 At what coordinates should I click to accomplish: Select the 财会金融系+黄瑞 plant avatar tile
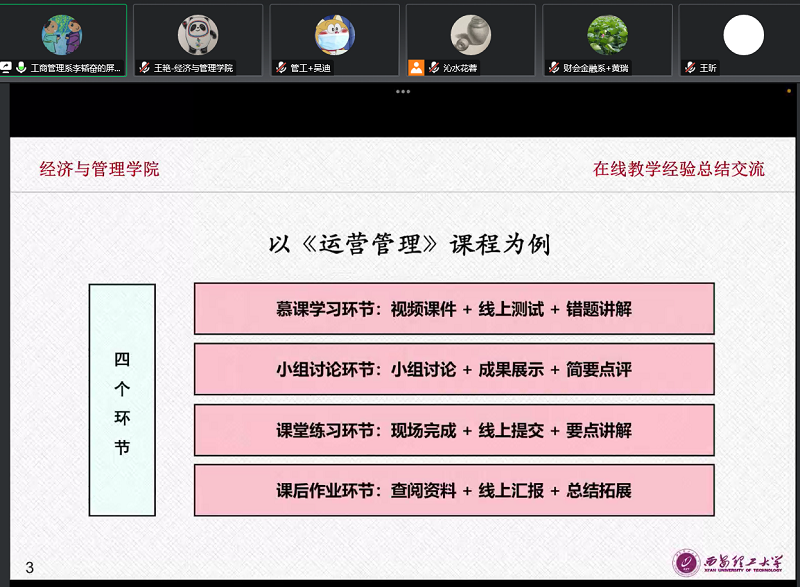(607, 35)
